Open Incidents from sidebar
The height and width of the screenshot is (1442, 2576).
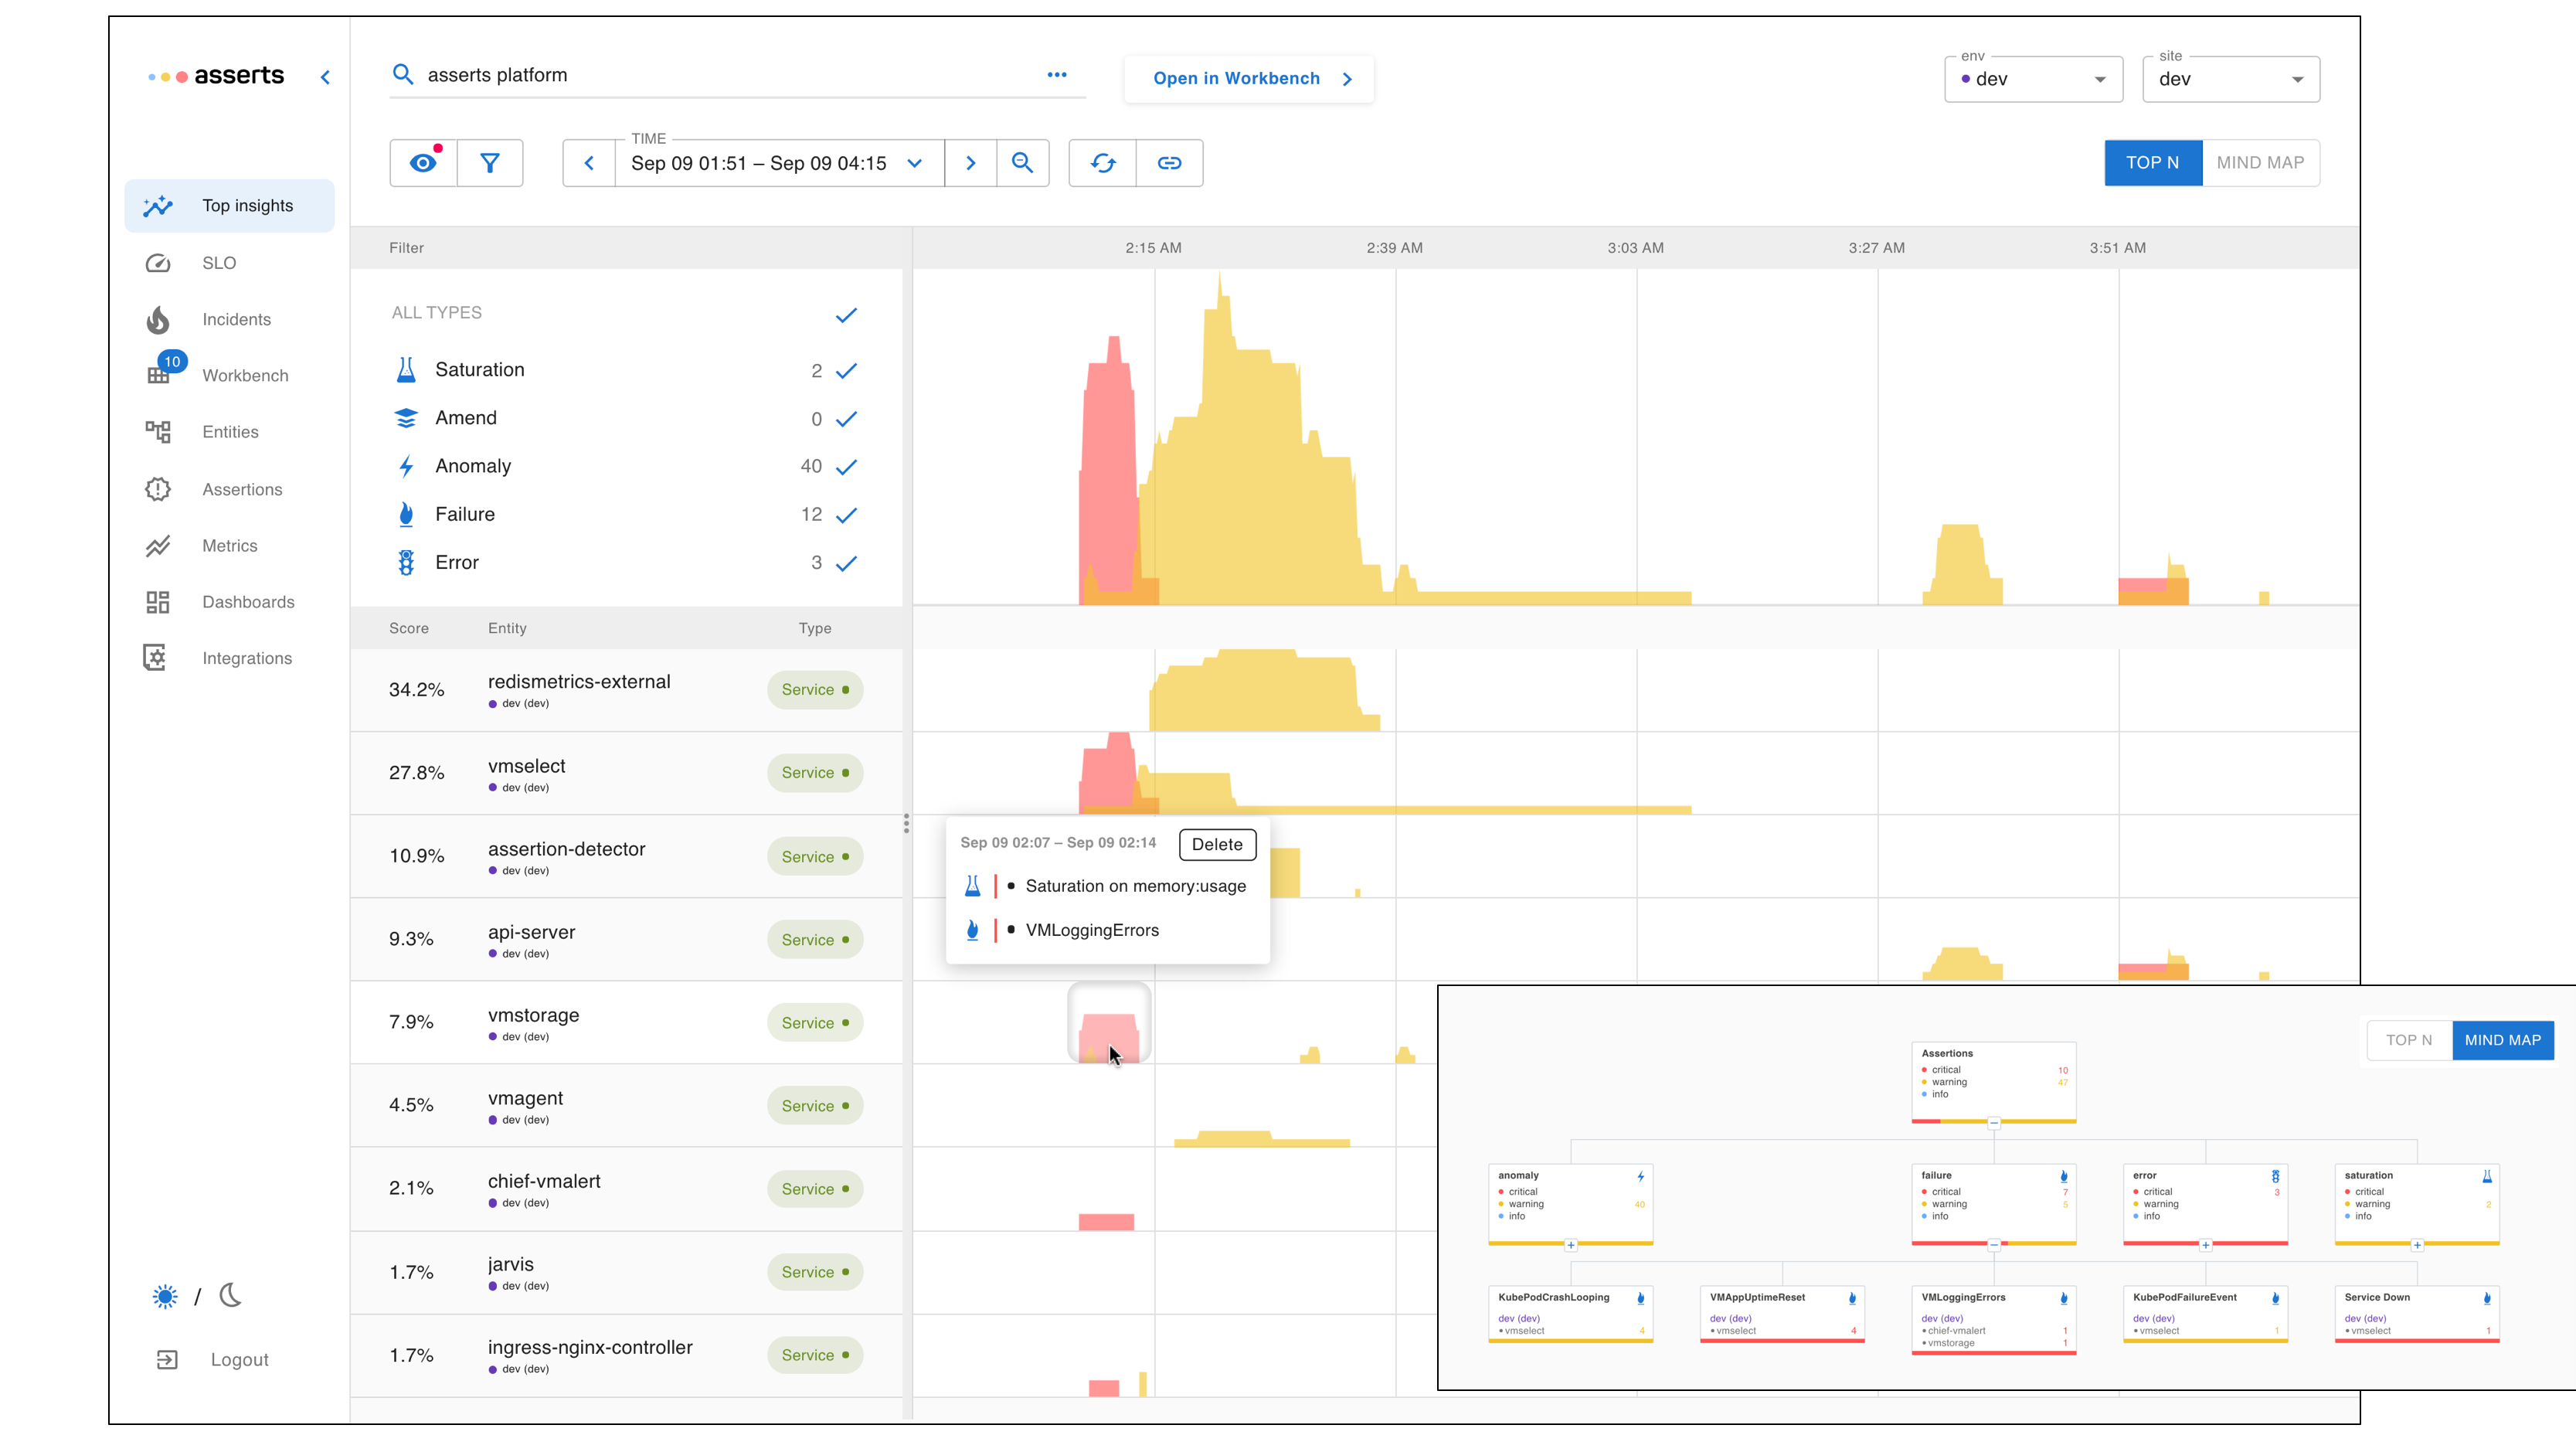[236, 319]
